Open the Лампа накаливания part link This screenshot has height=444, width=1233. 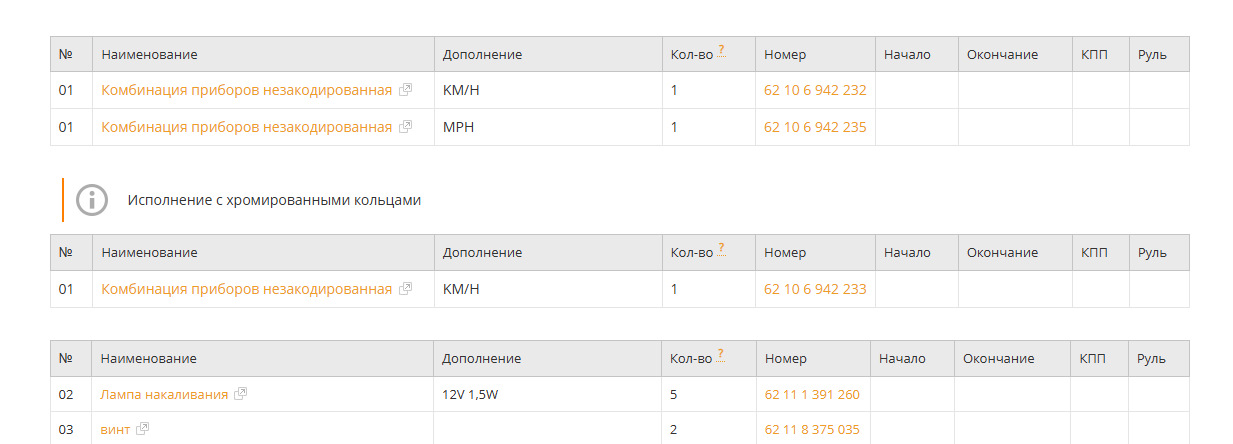point(164,394)
